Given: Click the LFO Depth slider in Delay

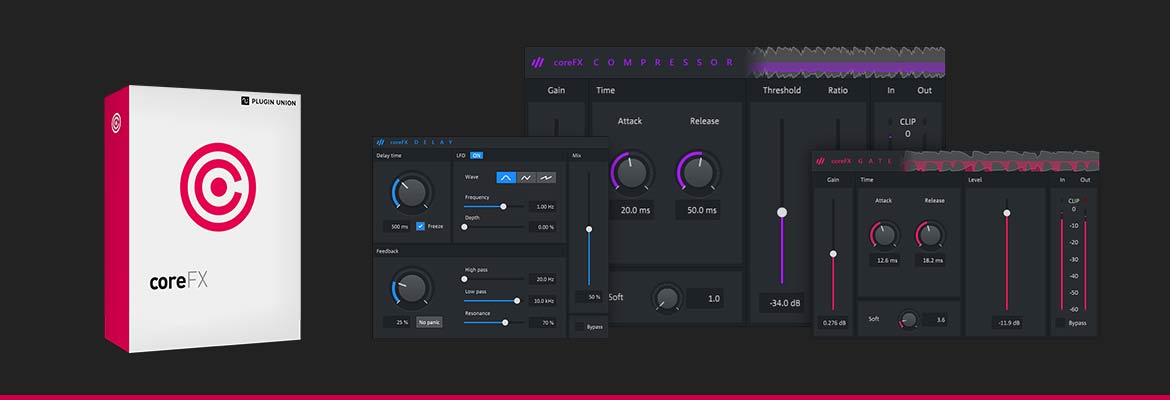Looking at the screenshot, I should point(494,227).
